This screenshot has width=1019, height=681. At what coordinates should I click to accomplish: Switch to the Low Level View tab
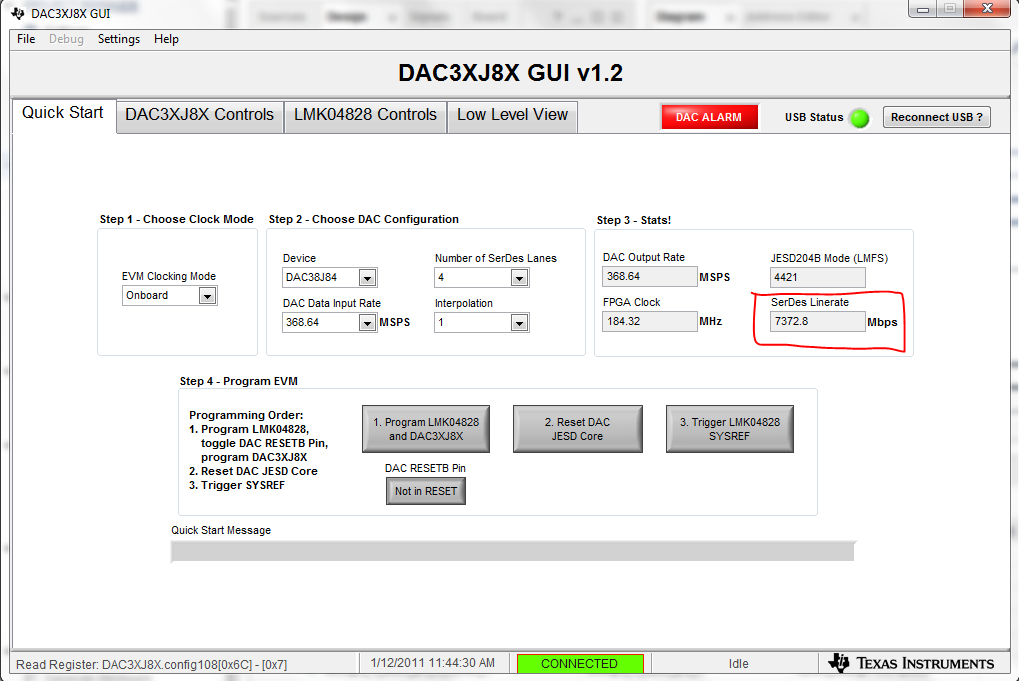512,115
